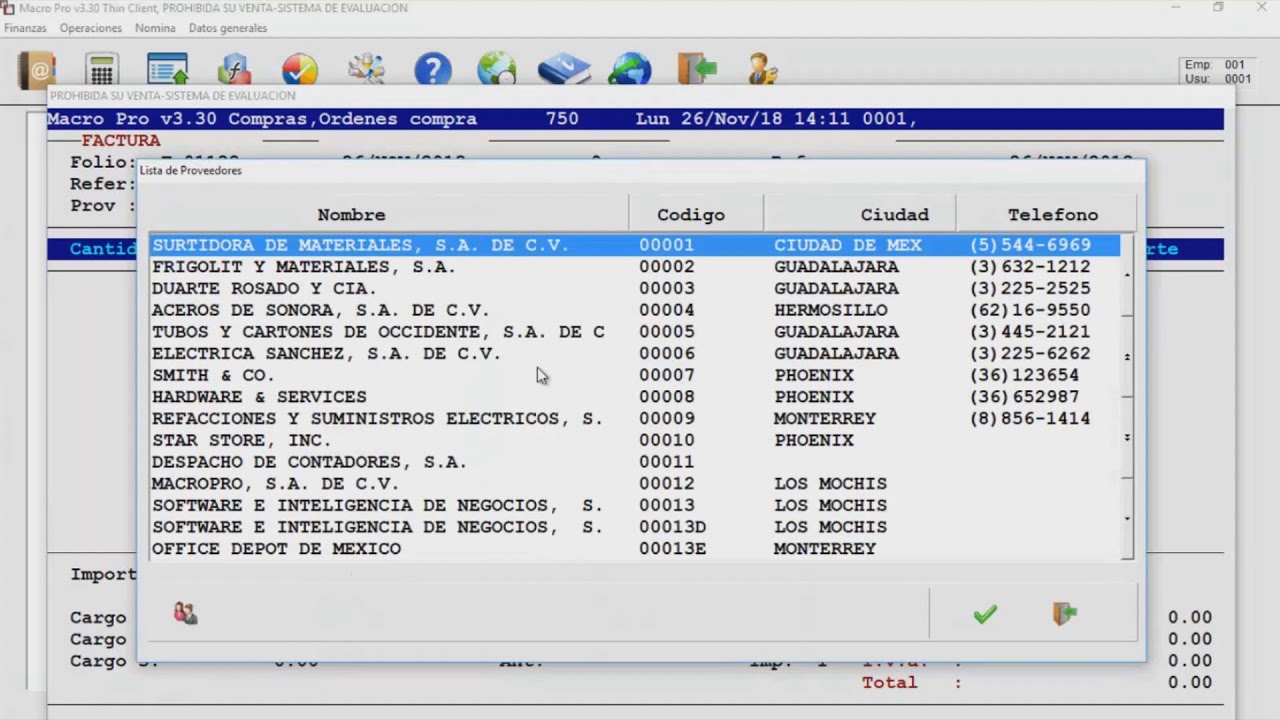Open the Nomina menu
Viewport: 1280px width, 720px height.
(155, 28)
